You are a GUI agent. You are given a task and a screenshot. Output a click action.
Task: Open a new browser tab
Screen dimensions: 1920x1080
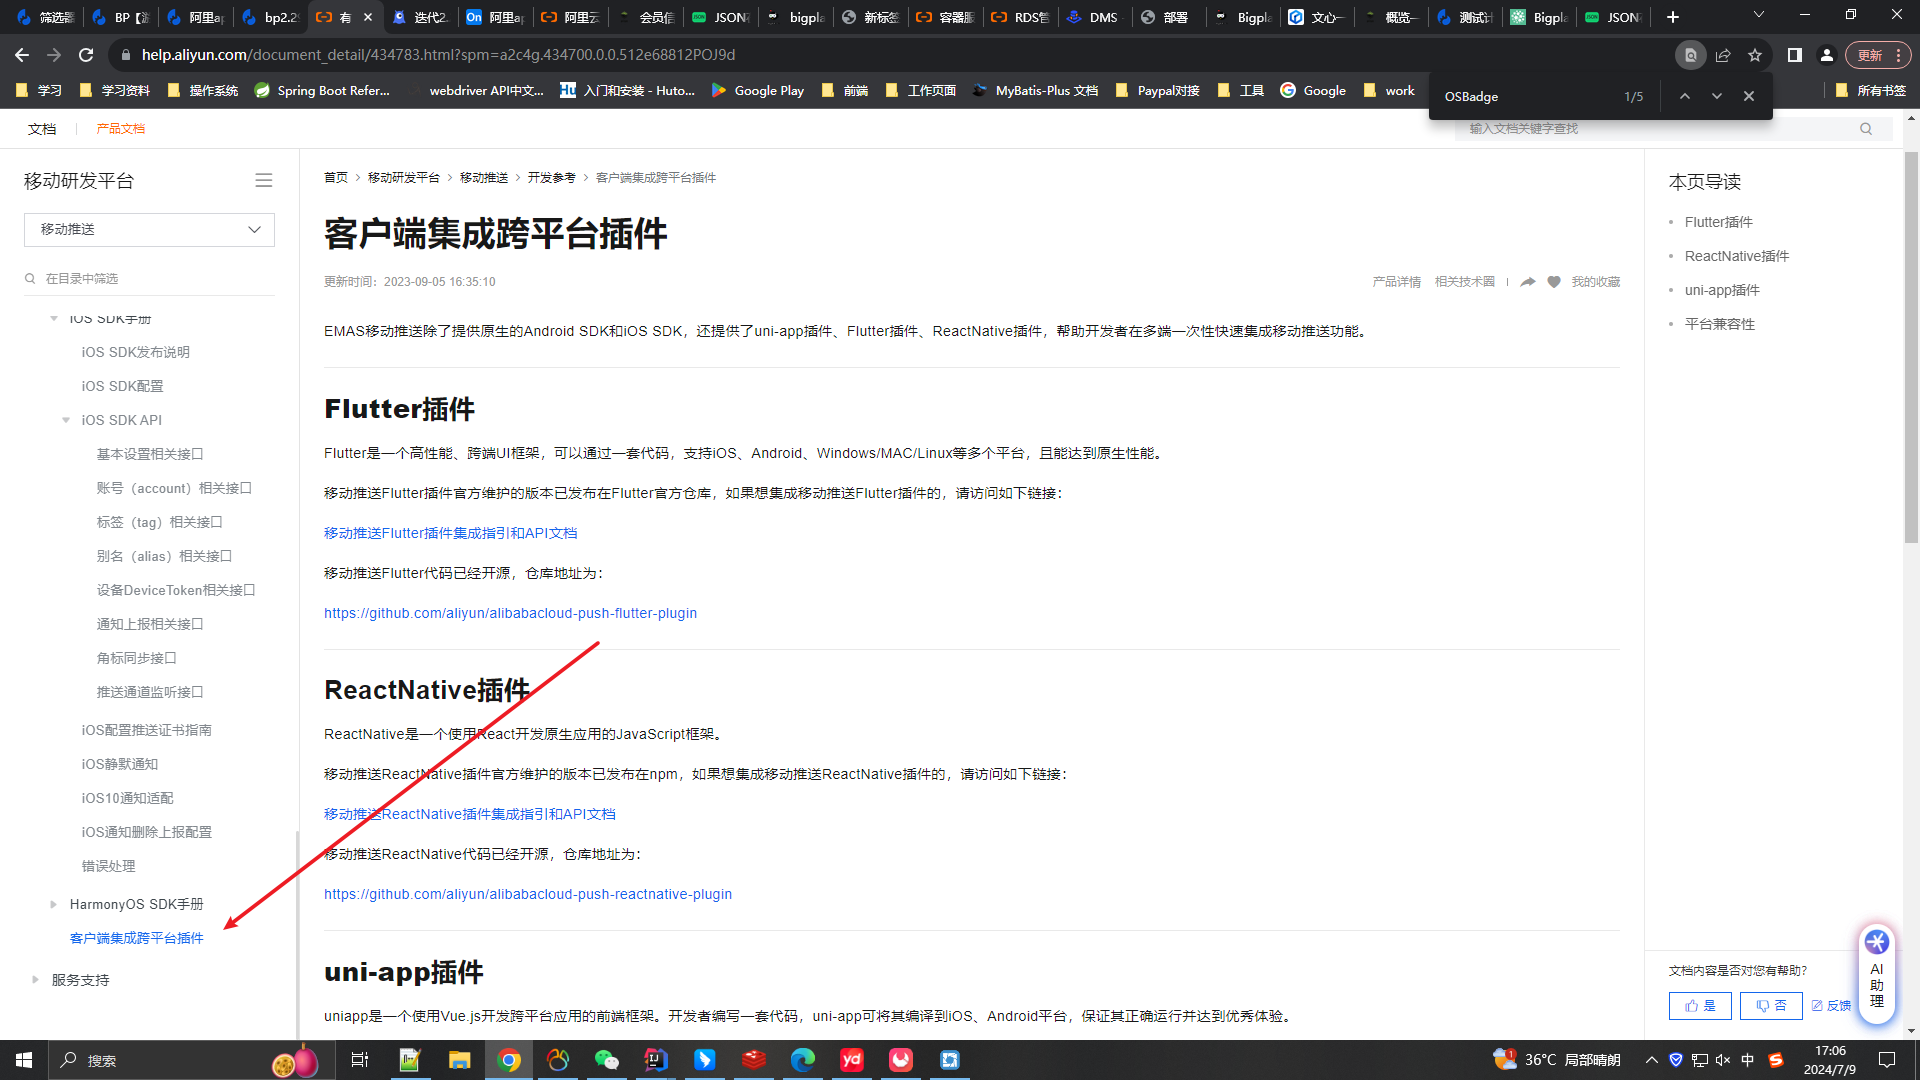point(1673,17)
